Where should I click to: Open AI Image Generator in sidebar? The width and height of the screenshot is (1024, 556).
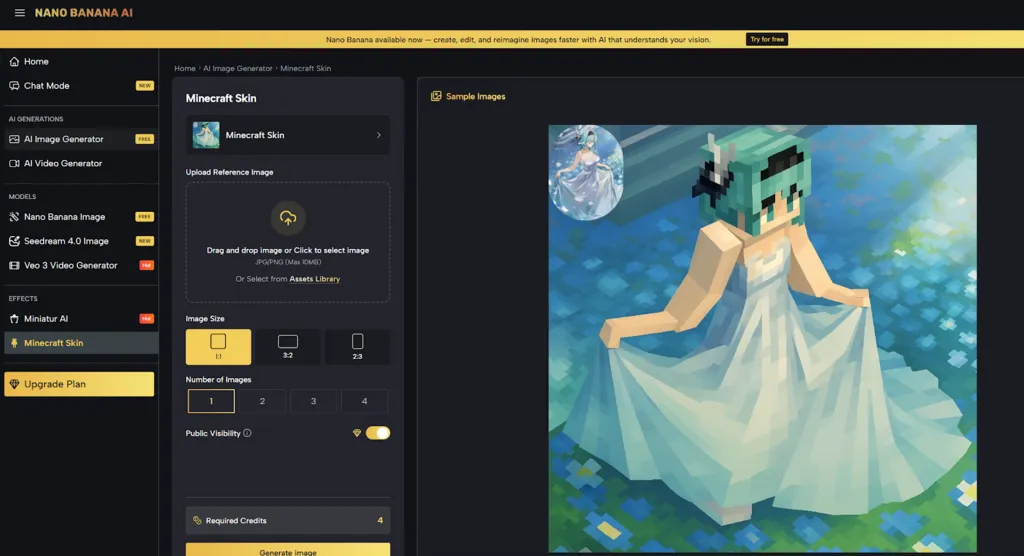pos(80,139)
